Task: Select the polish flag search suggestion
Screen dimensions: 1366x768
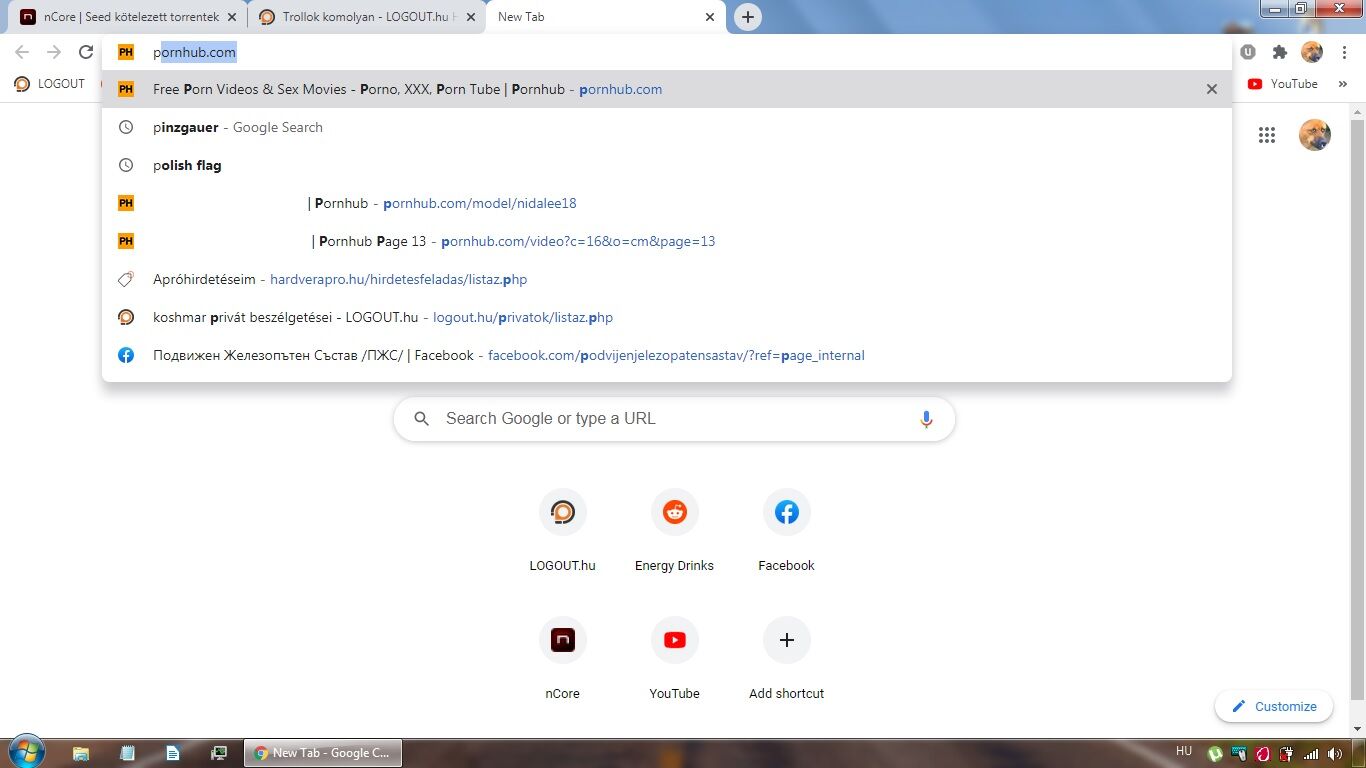Action: click(667, 165)
